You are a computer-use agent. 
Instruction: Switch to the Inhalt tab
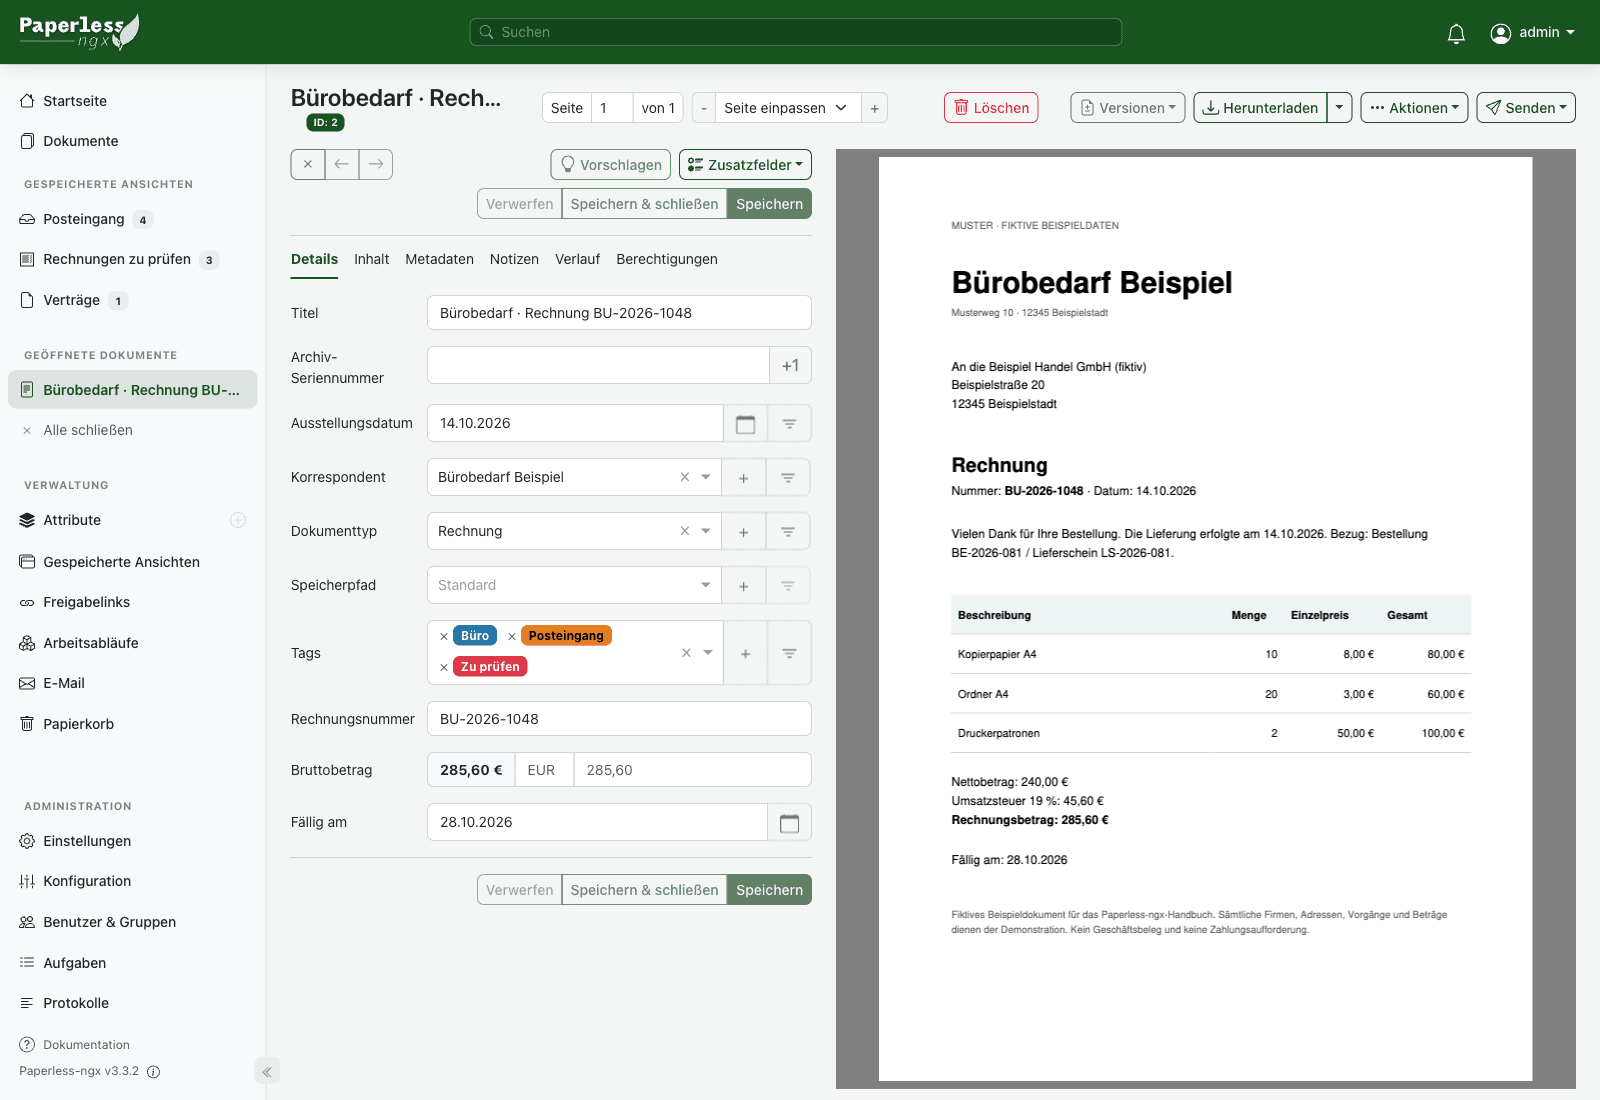(371, 259)
